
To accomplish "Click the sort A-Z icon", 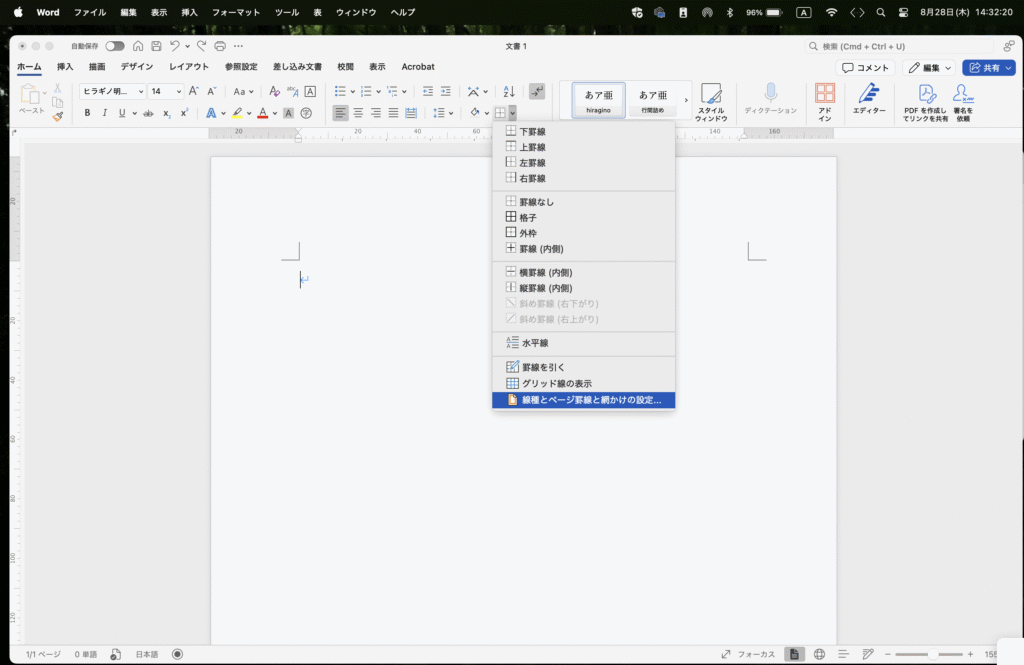I will coord(509,91).
